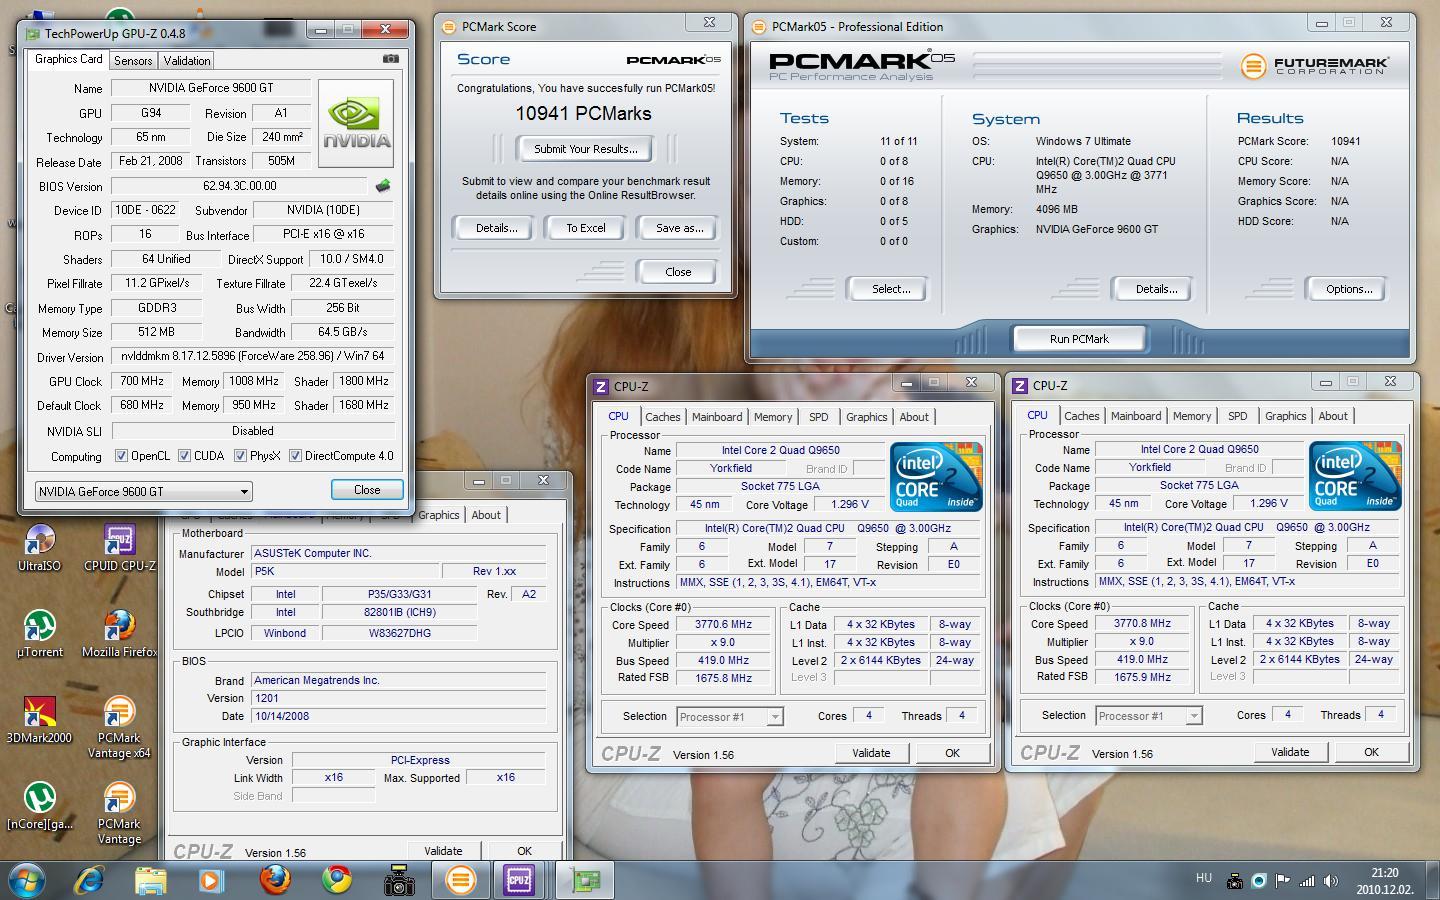Image resolution: width=1440 pixels, height=900 pixels.
Task: Click the taskbar clock showing 21:20
Action: point(1384,880)
